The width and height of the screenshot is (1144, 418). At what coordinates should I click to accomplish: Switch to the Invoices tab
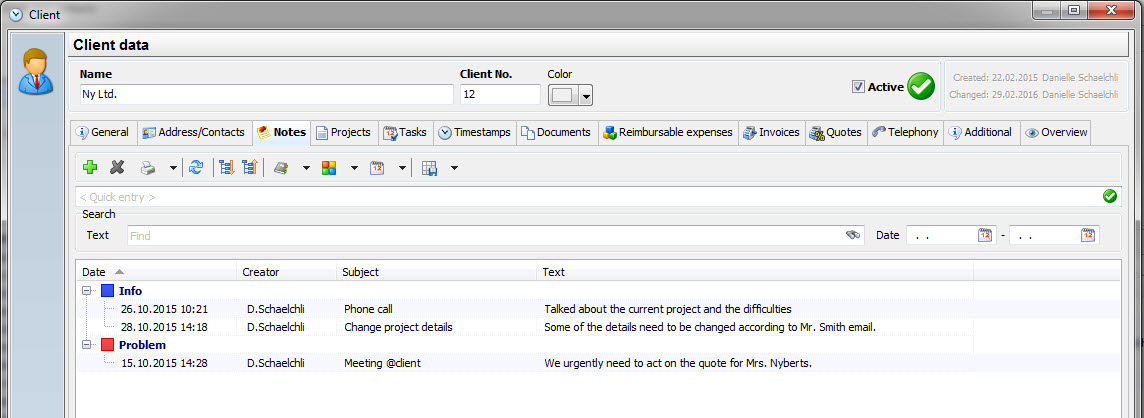click(x=771, y=132)
